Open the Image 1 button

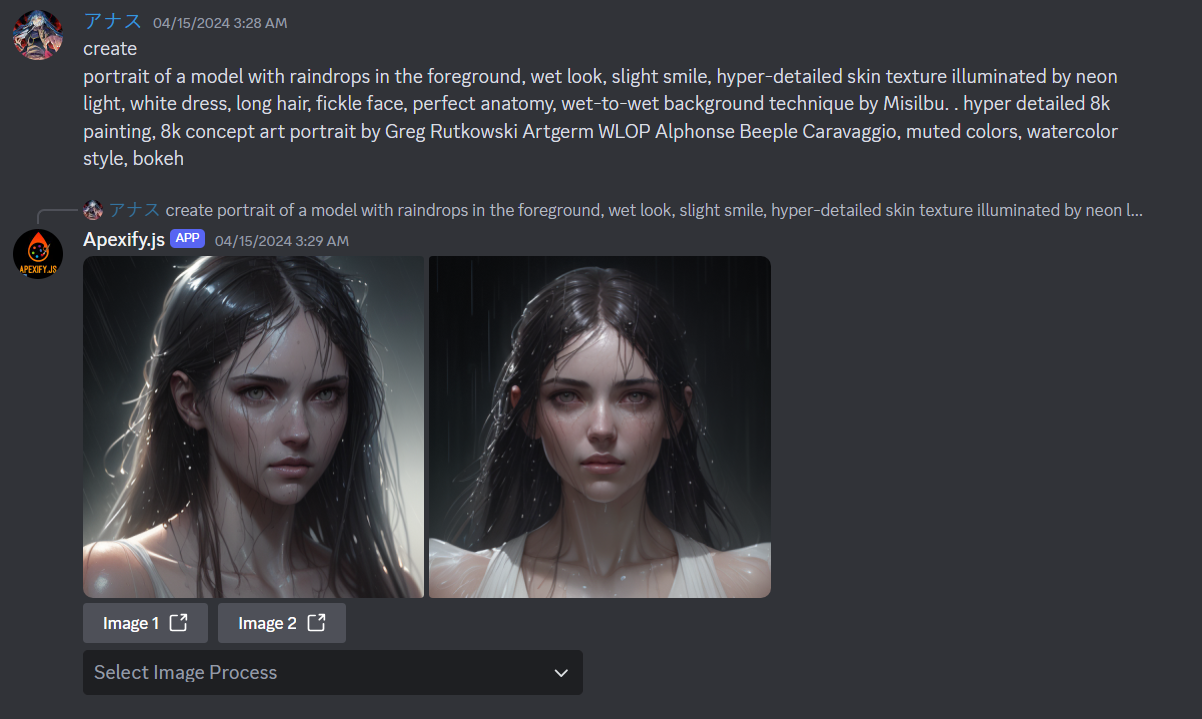[x=146, y=623]
